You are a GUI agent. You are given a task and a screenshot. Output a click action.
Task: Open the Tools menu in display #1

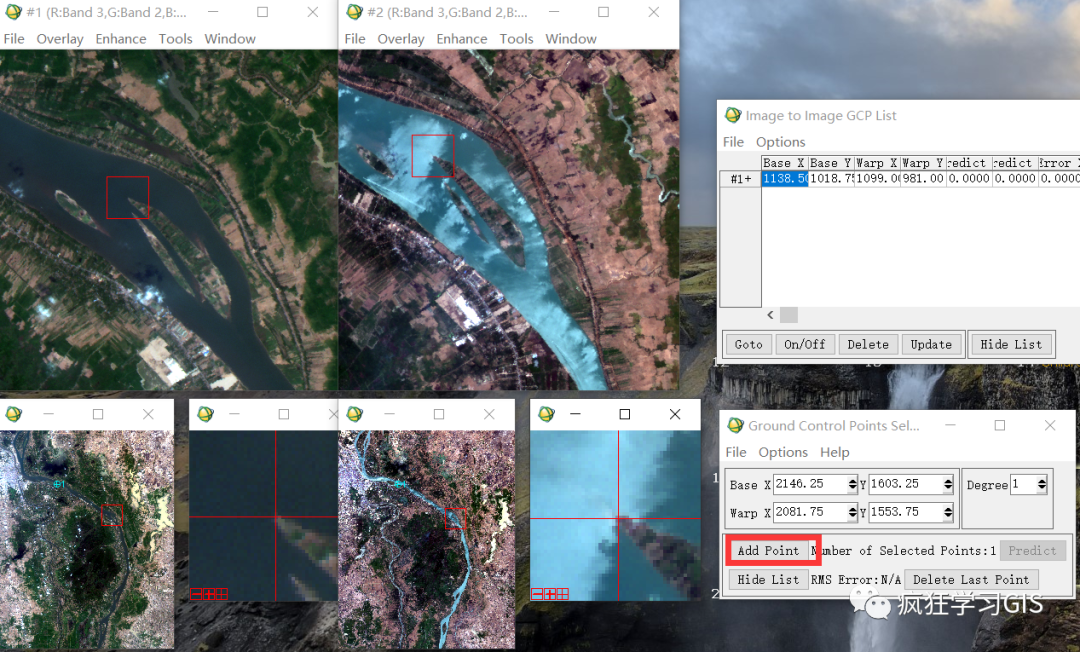pos(176,39)
